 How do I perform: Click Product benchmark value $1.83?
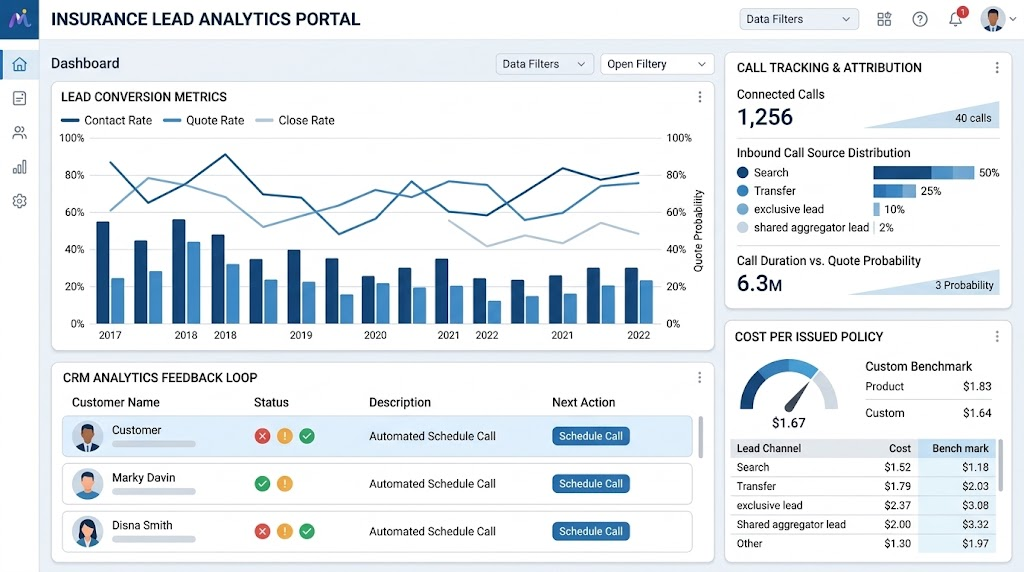pyautogui.click(x=977, y=386)
